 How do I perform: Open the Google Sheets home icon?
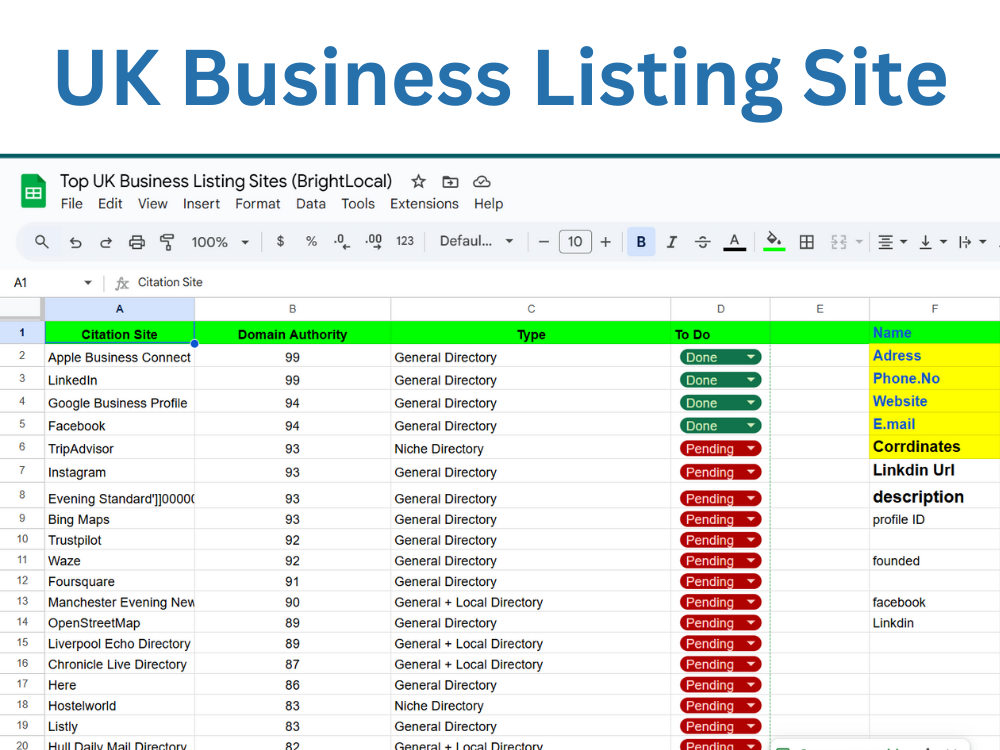click(33, 191)
